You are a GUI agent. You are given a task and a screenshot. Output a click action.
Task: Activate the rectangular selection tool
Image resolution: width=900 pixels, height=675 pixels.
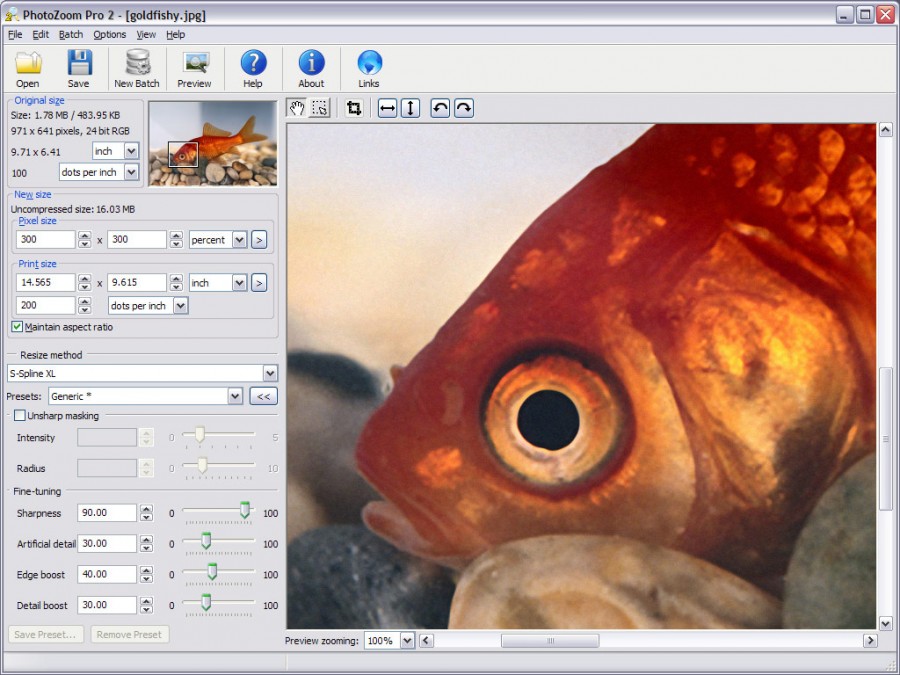(x=319, y=107)
